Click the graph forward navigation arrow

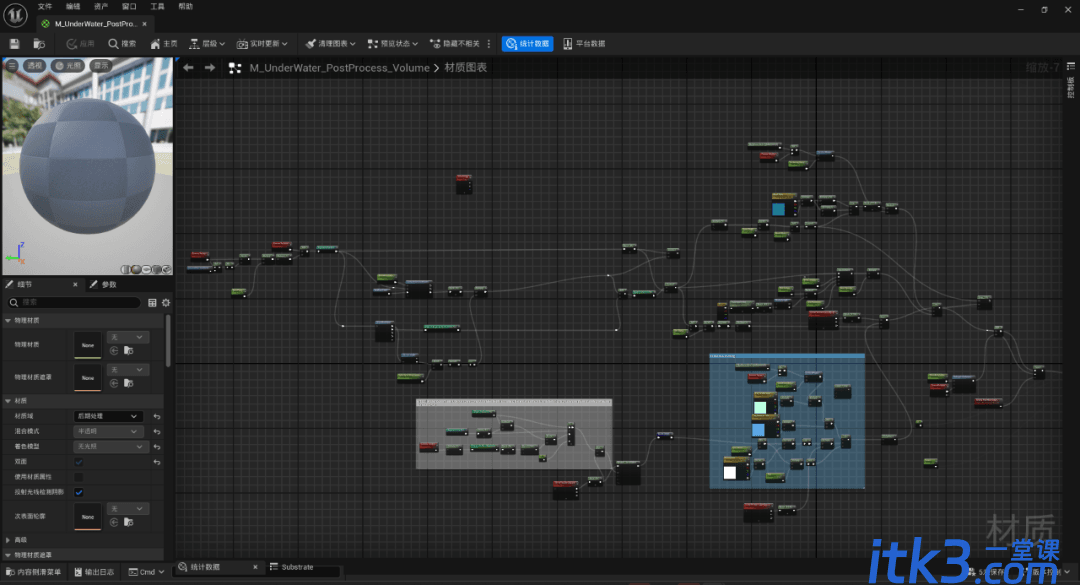pos(210,68)
